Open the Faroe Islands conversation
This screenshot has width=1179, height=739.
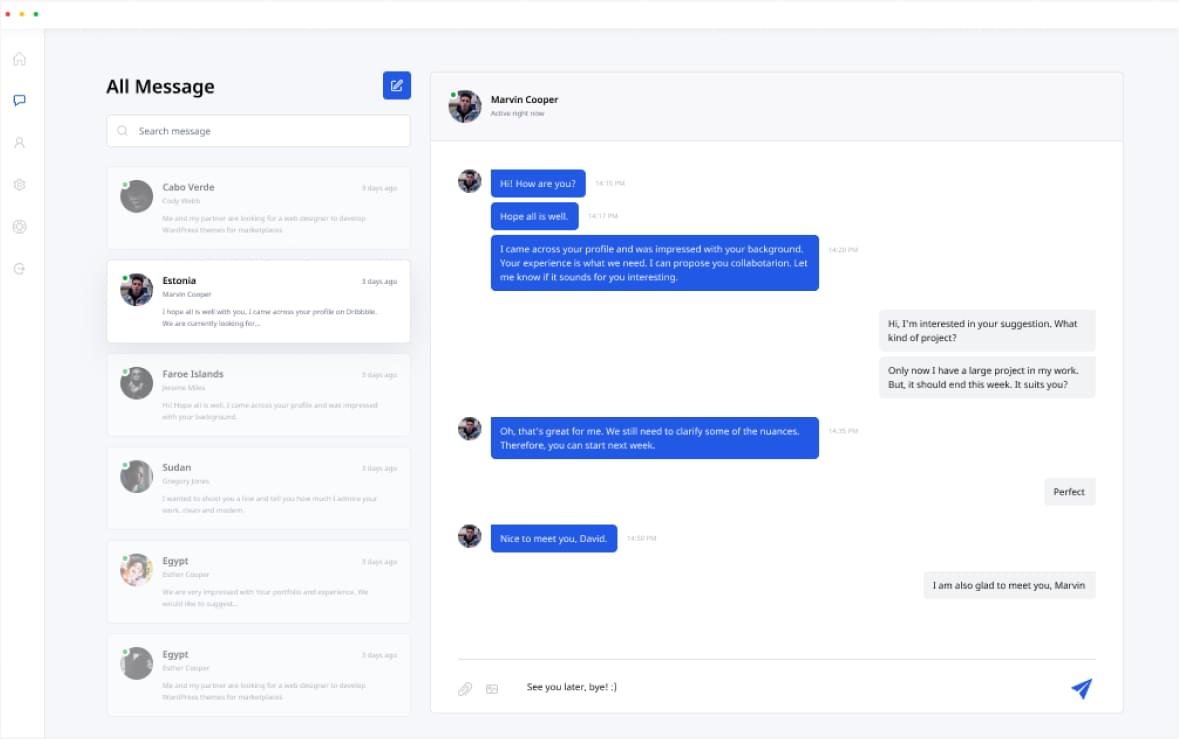tap(258, 395)
